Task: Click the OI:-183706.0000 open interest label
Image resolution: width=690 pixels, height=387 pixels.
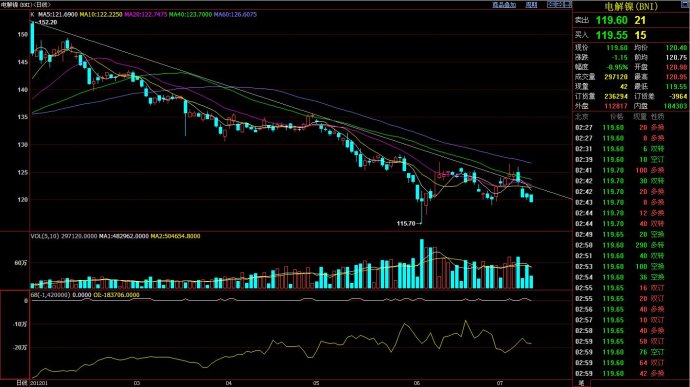Action: [x=117, y=295]
